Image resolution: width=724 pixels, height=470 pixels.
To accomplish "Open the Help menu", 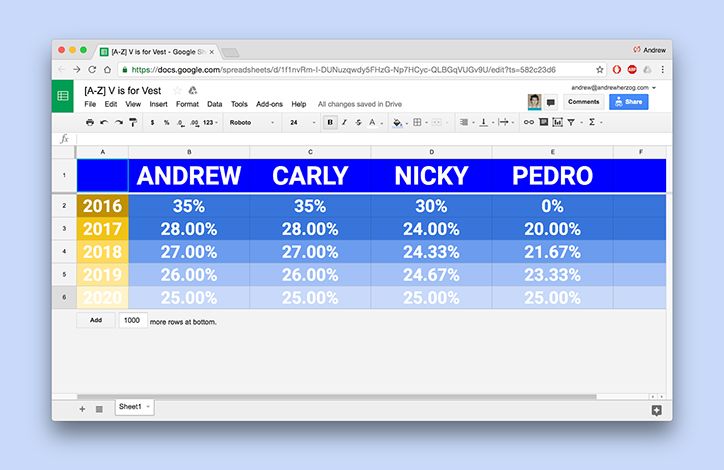I will point(299,104).
